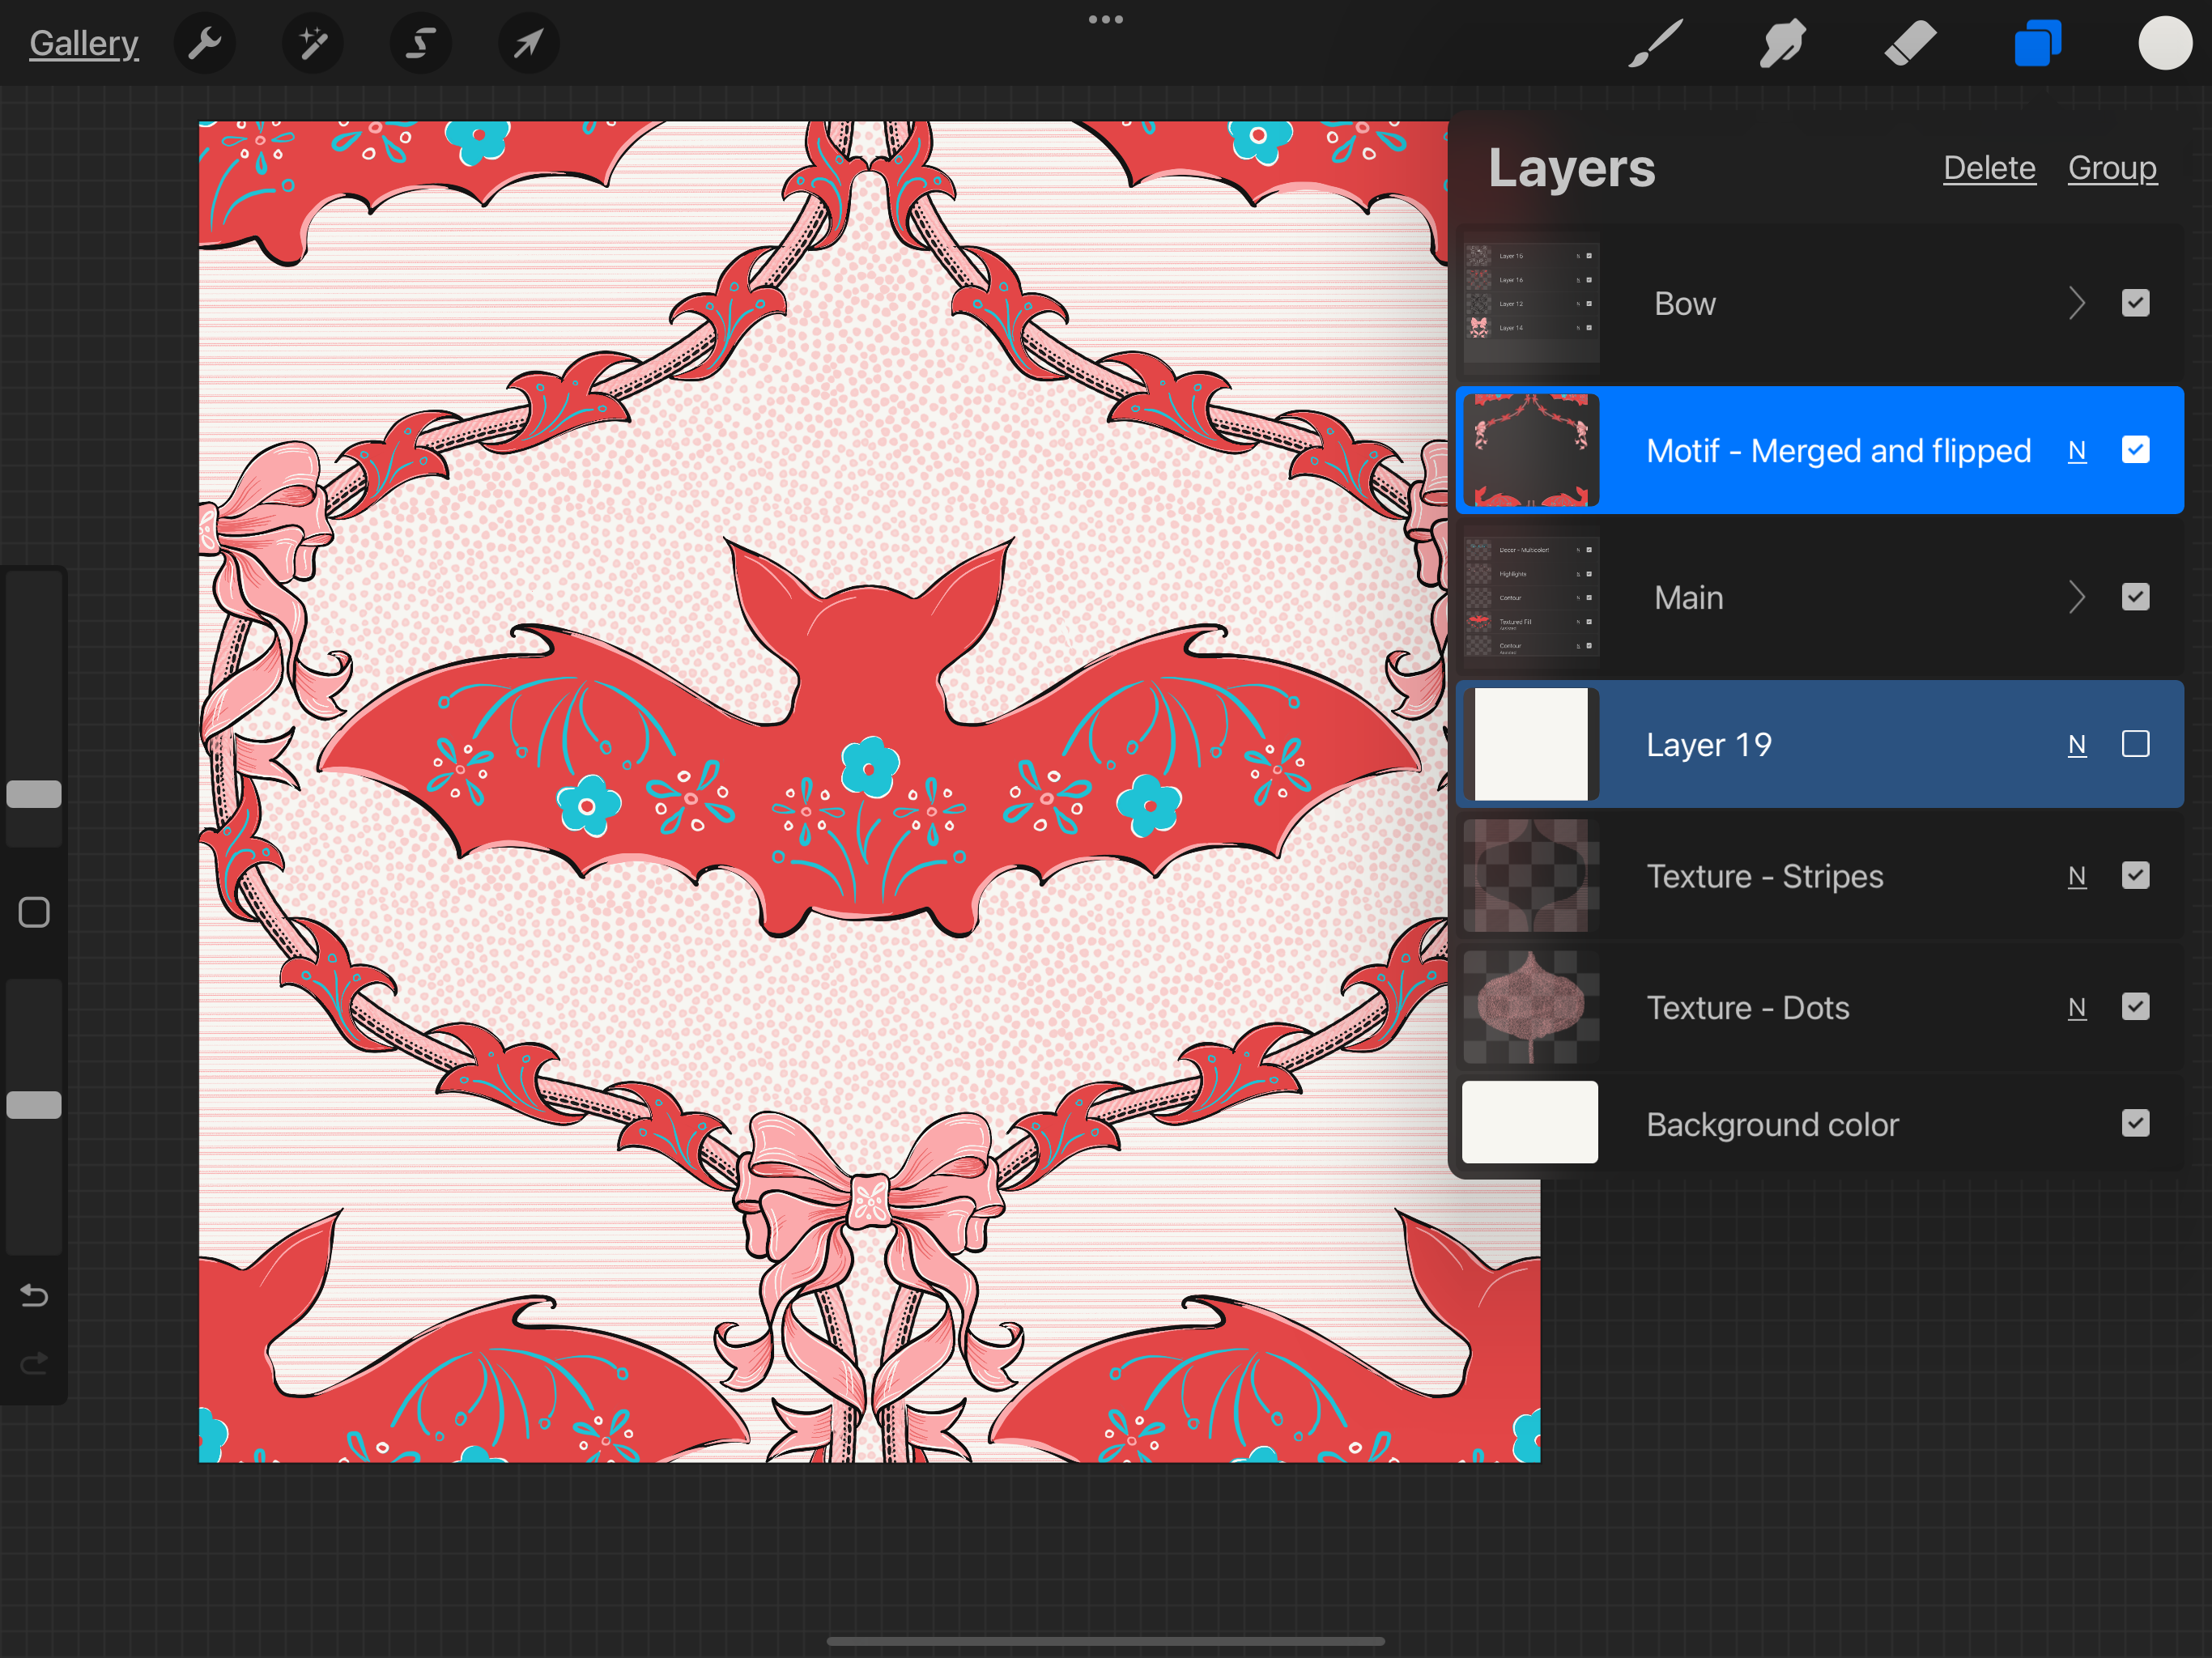Select the 'Texture - Stripes' label
This screenshot has height=1658, width=2212.
[x=1765, y=877]
